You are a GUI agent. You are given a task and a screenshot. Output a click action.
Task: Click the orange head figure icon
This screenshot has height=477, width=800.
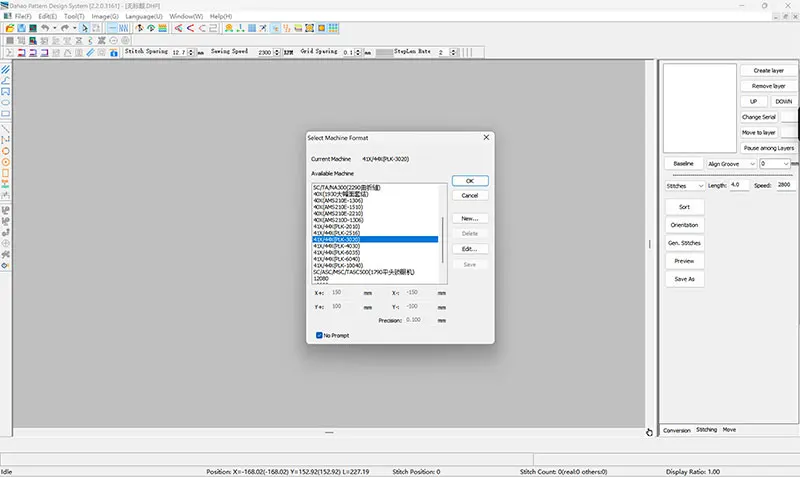(229, 28)
